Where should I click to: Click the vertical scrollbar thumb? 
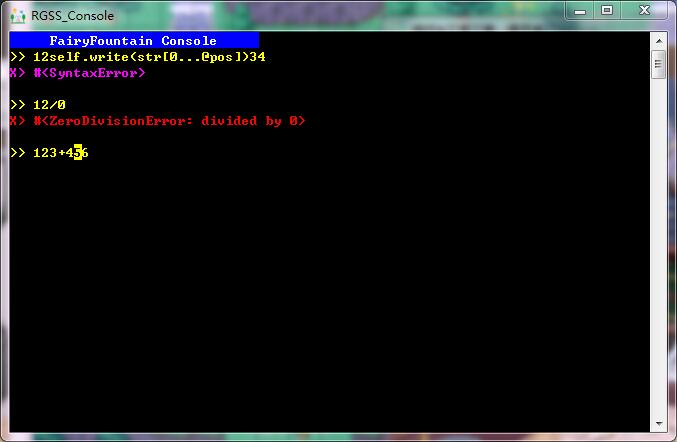(658, 64)
